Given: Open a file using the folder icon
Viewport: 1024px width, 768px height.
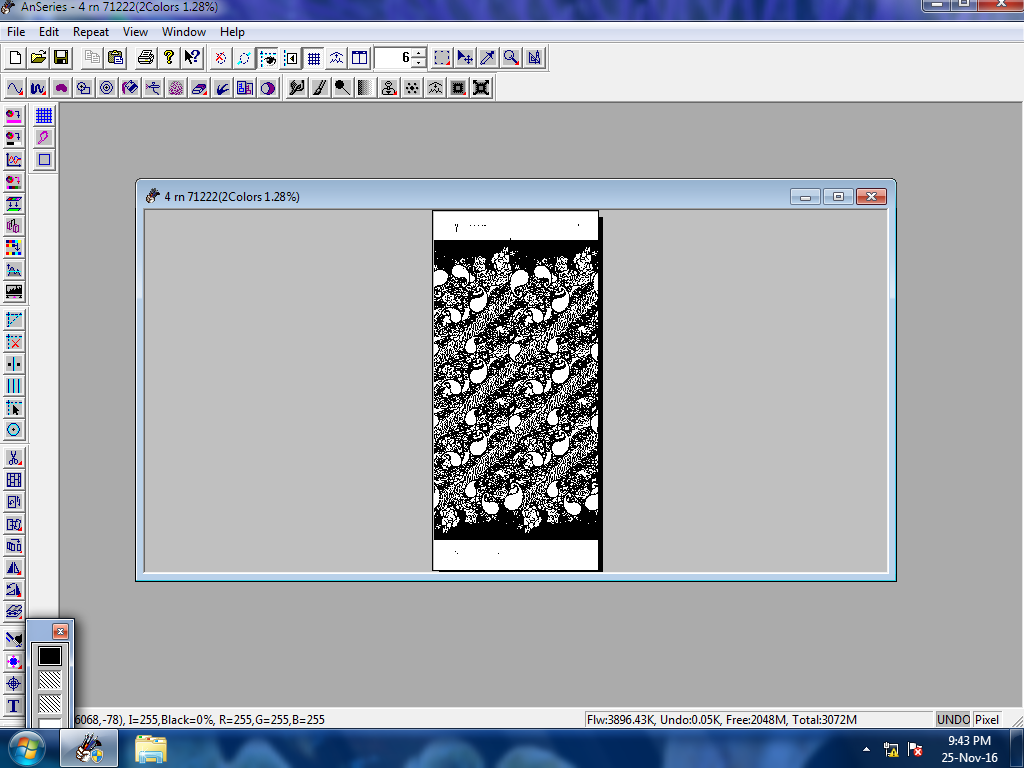Looking at the screenshot, I should pos(38,57).
